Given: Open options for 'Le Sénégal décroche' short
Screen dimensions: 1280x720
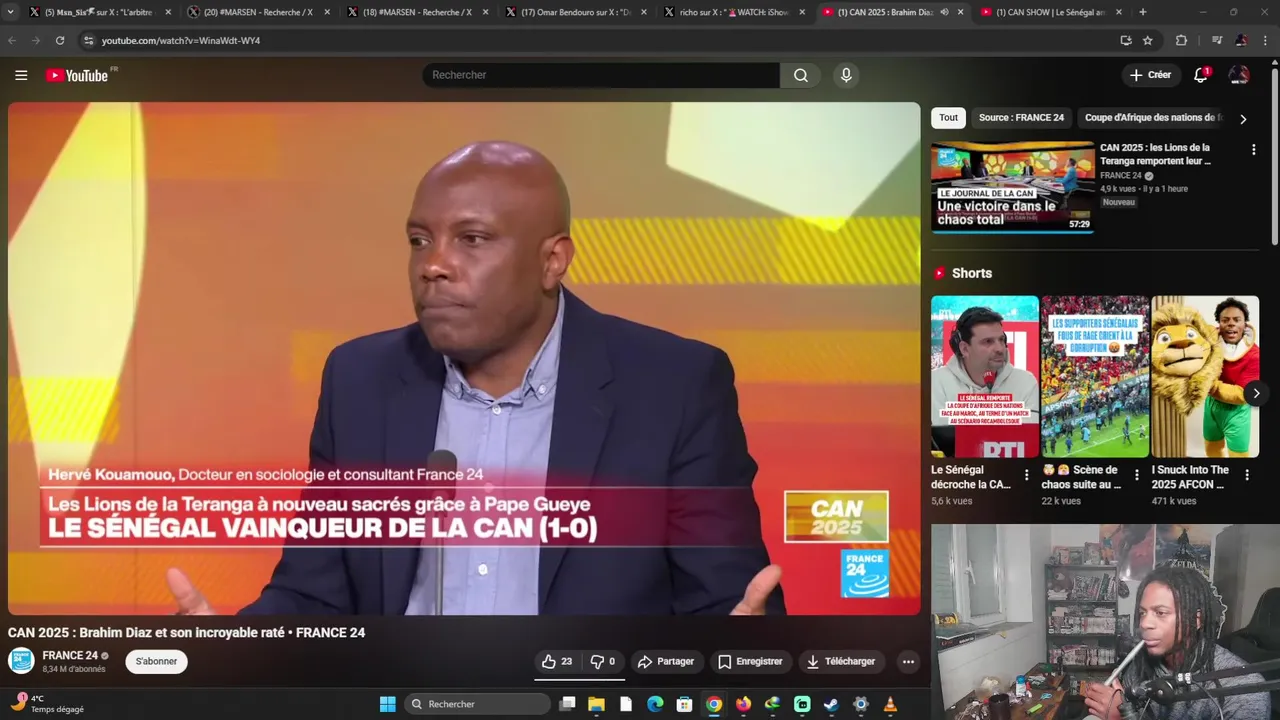Looking at the screenshot, I should click(1026, 475).
